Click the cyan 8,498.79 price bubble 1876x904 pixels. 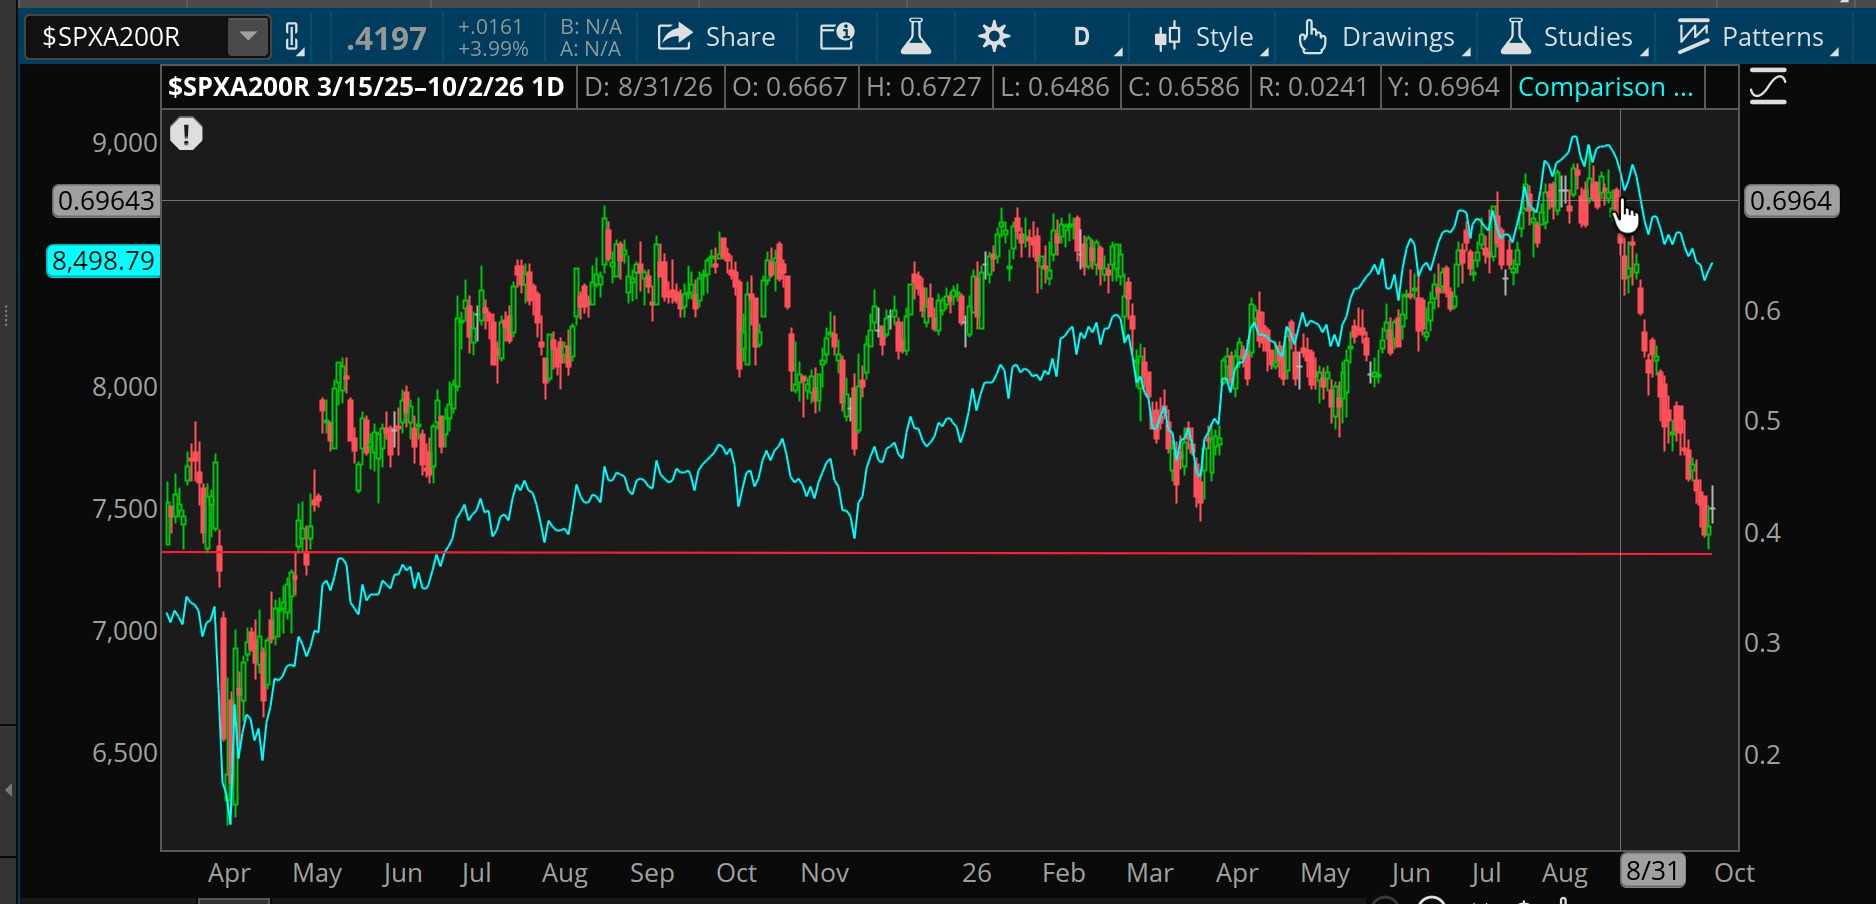click(x=103, y=261)
